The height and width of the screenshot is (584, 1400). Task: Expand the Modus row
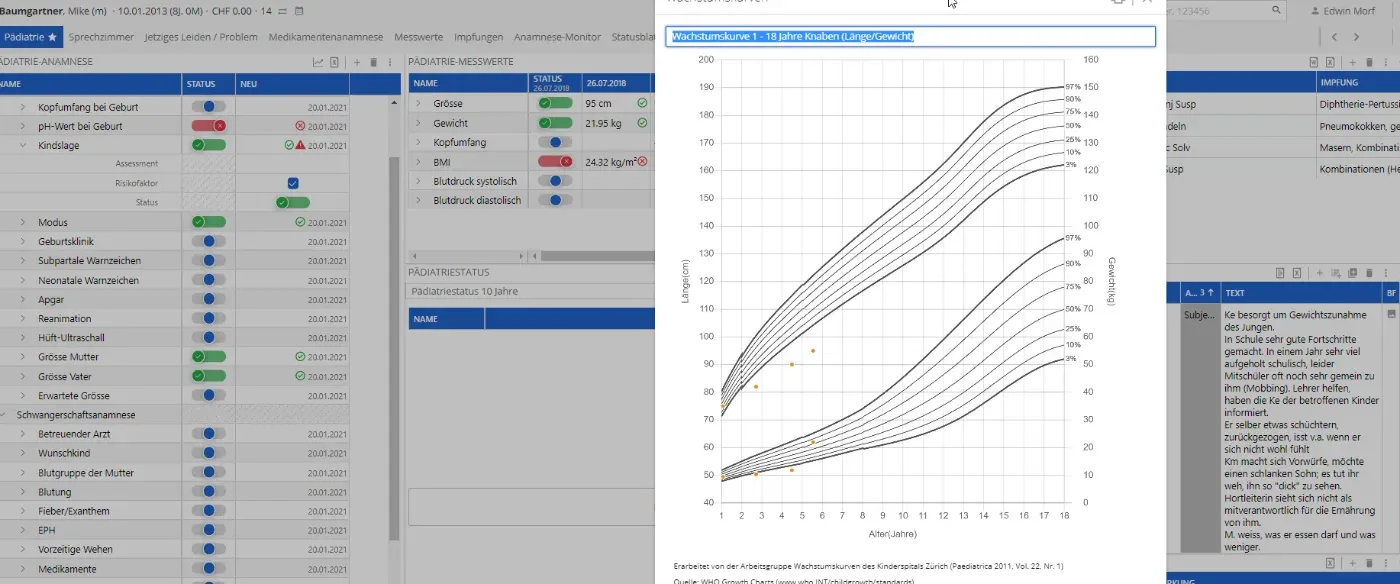[23, 222]
